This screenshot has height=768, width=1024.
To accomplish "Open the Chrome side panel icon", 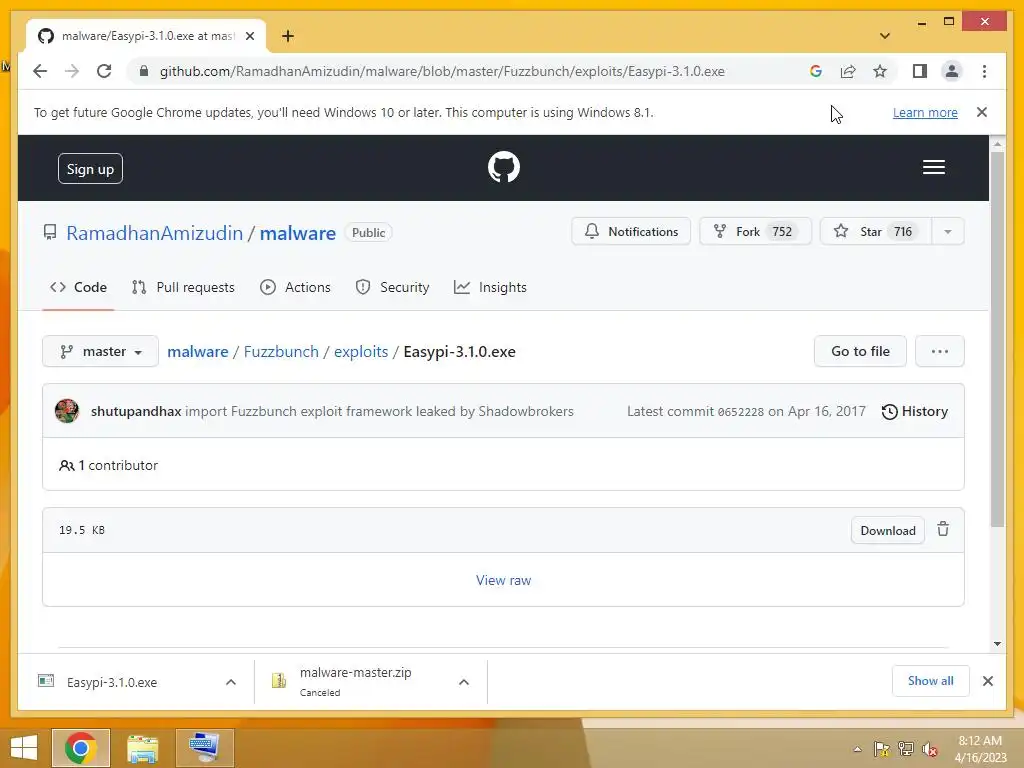I will click(920, 71).
